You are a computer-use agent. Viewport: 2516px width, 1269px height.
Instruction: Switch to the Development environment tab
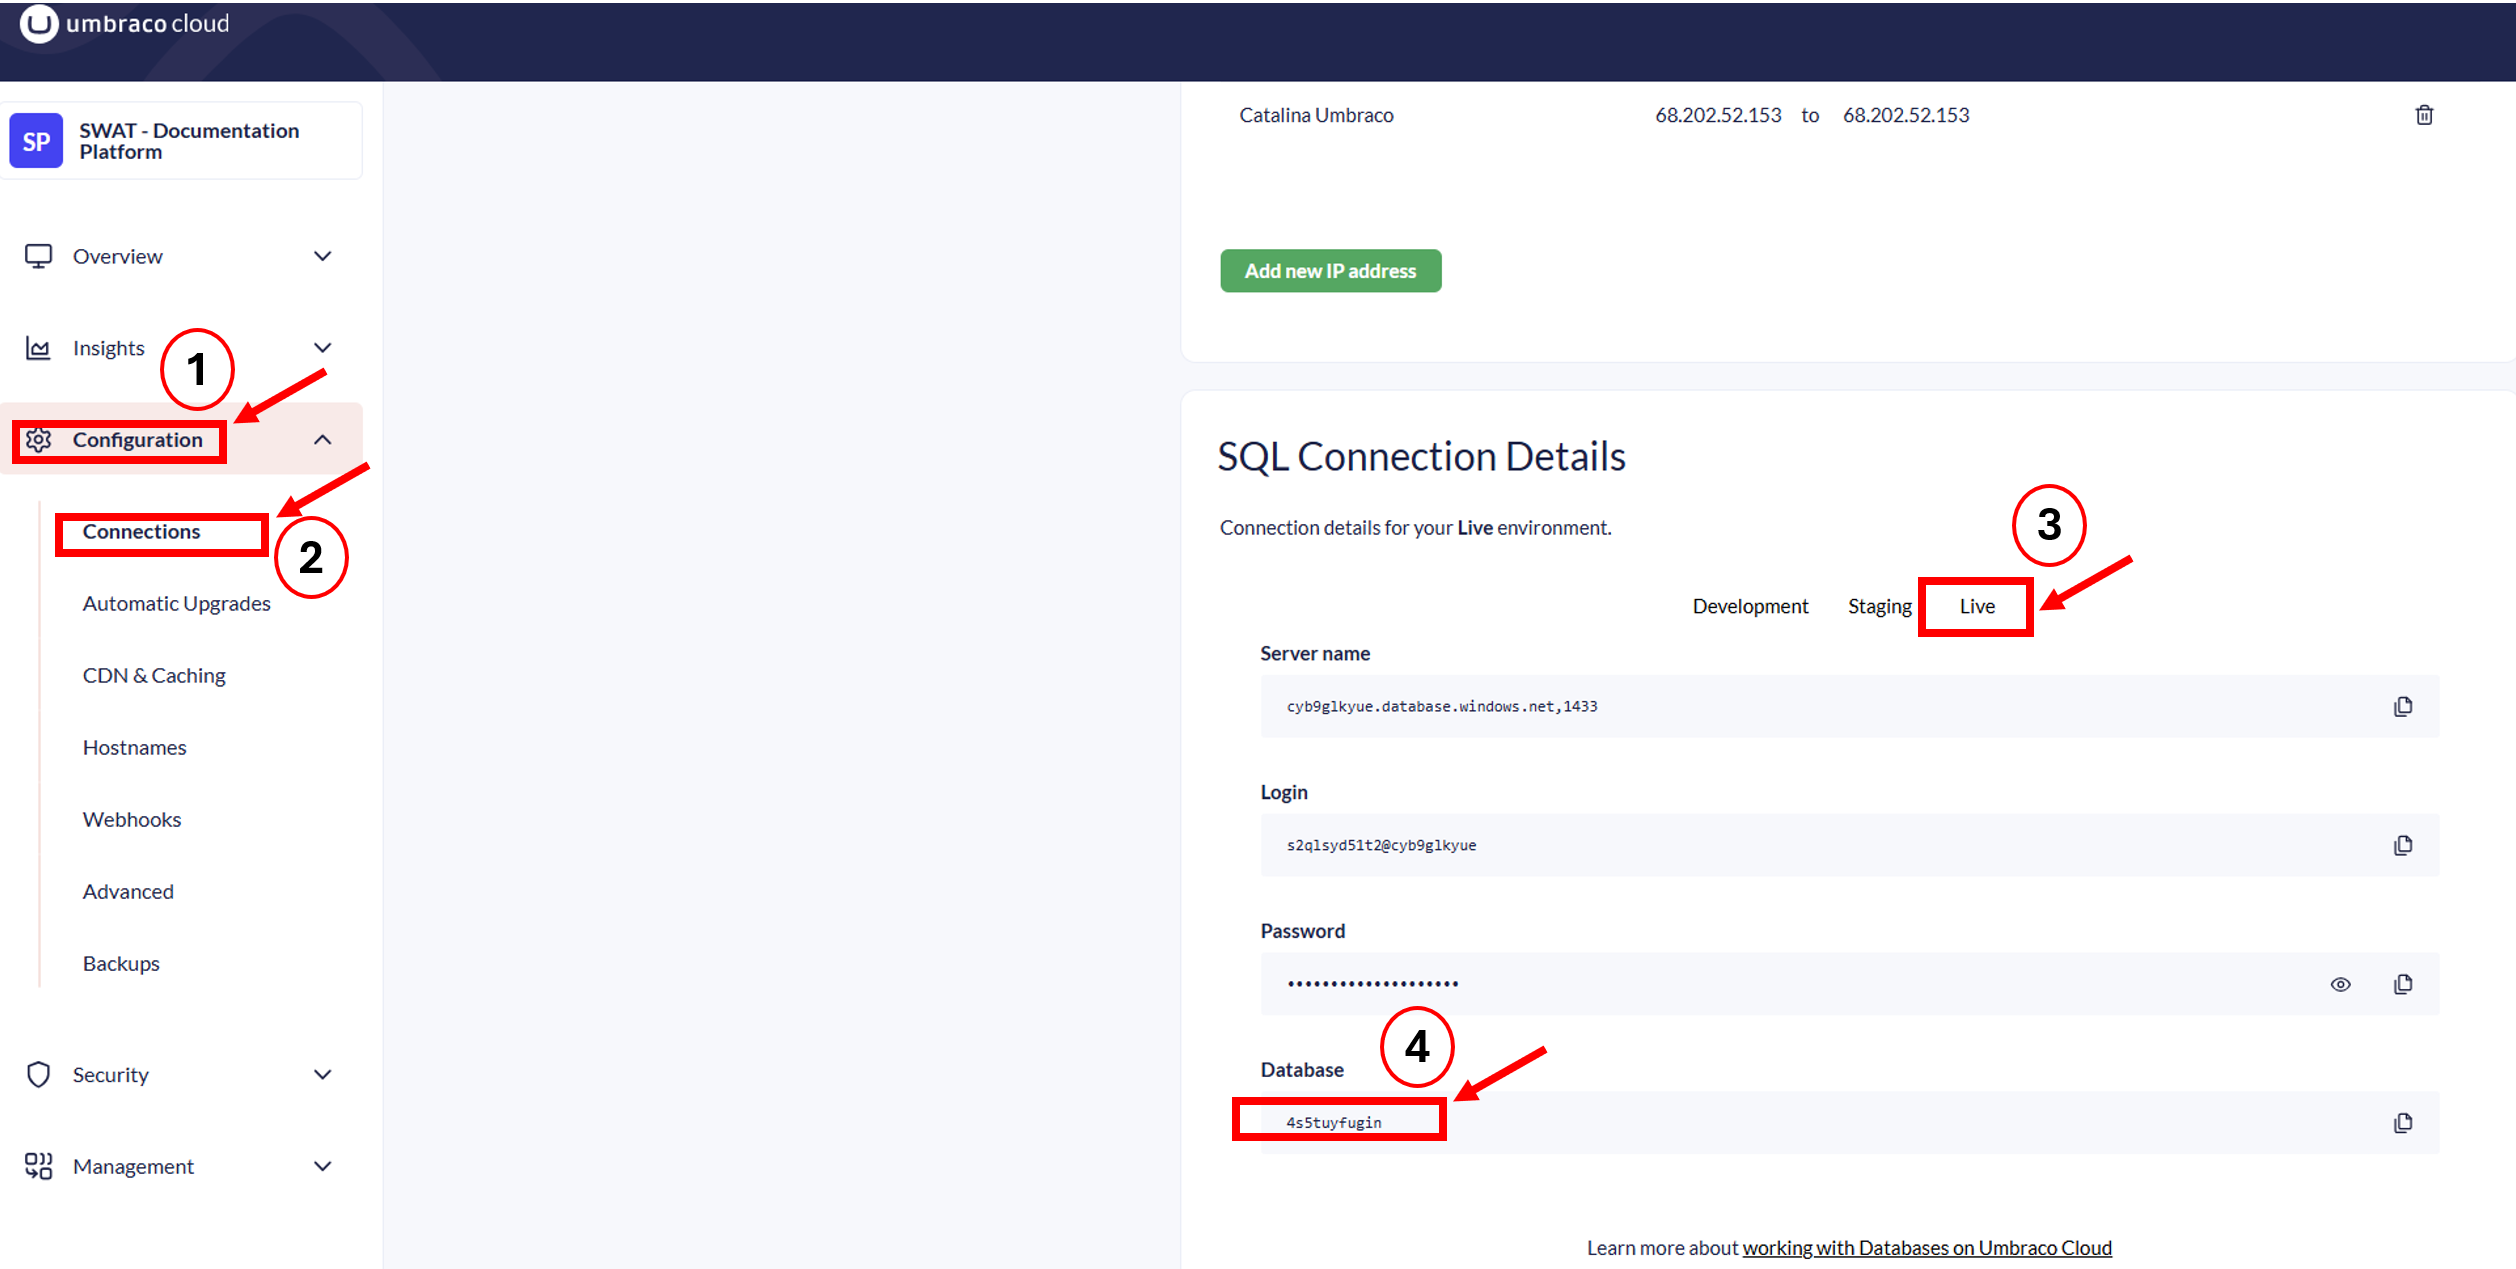tap(1750, 606)
